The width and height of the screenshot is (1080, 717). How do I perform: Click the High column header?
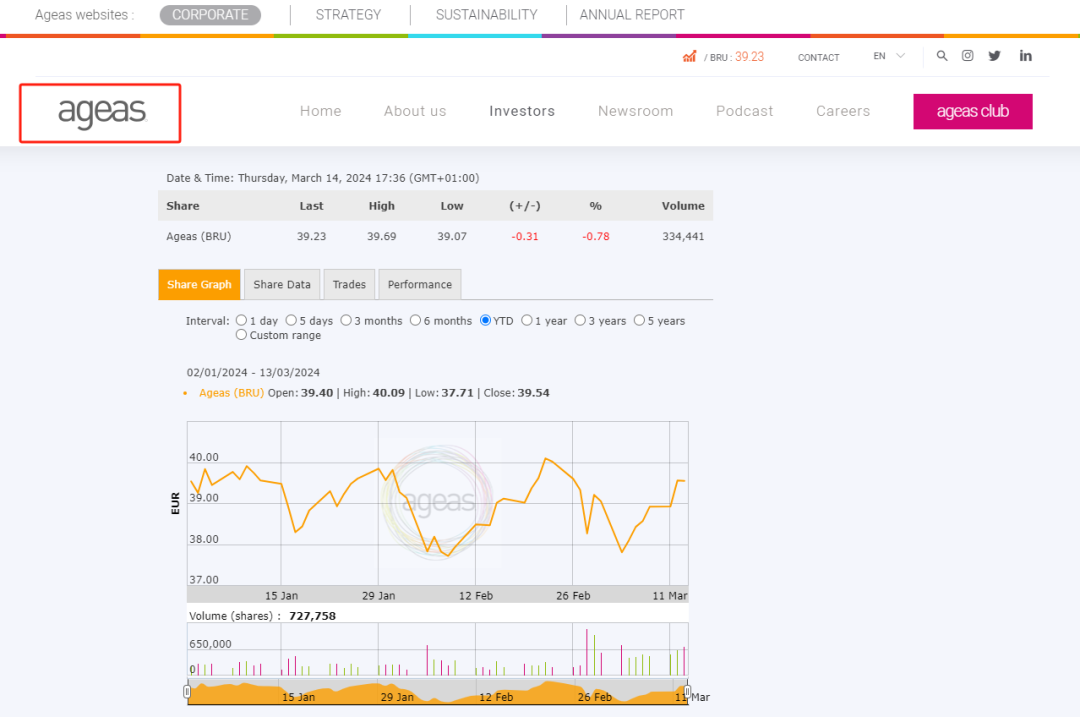[382, 206]
